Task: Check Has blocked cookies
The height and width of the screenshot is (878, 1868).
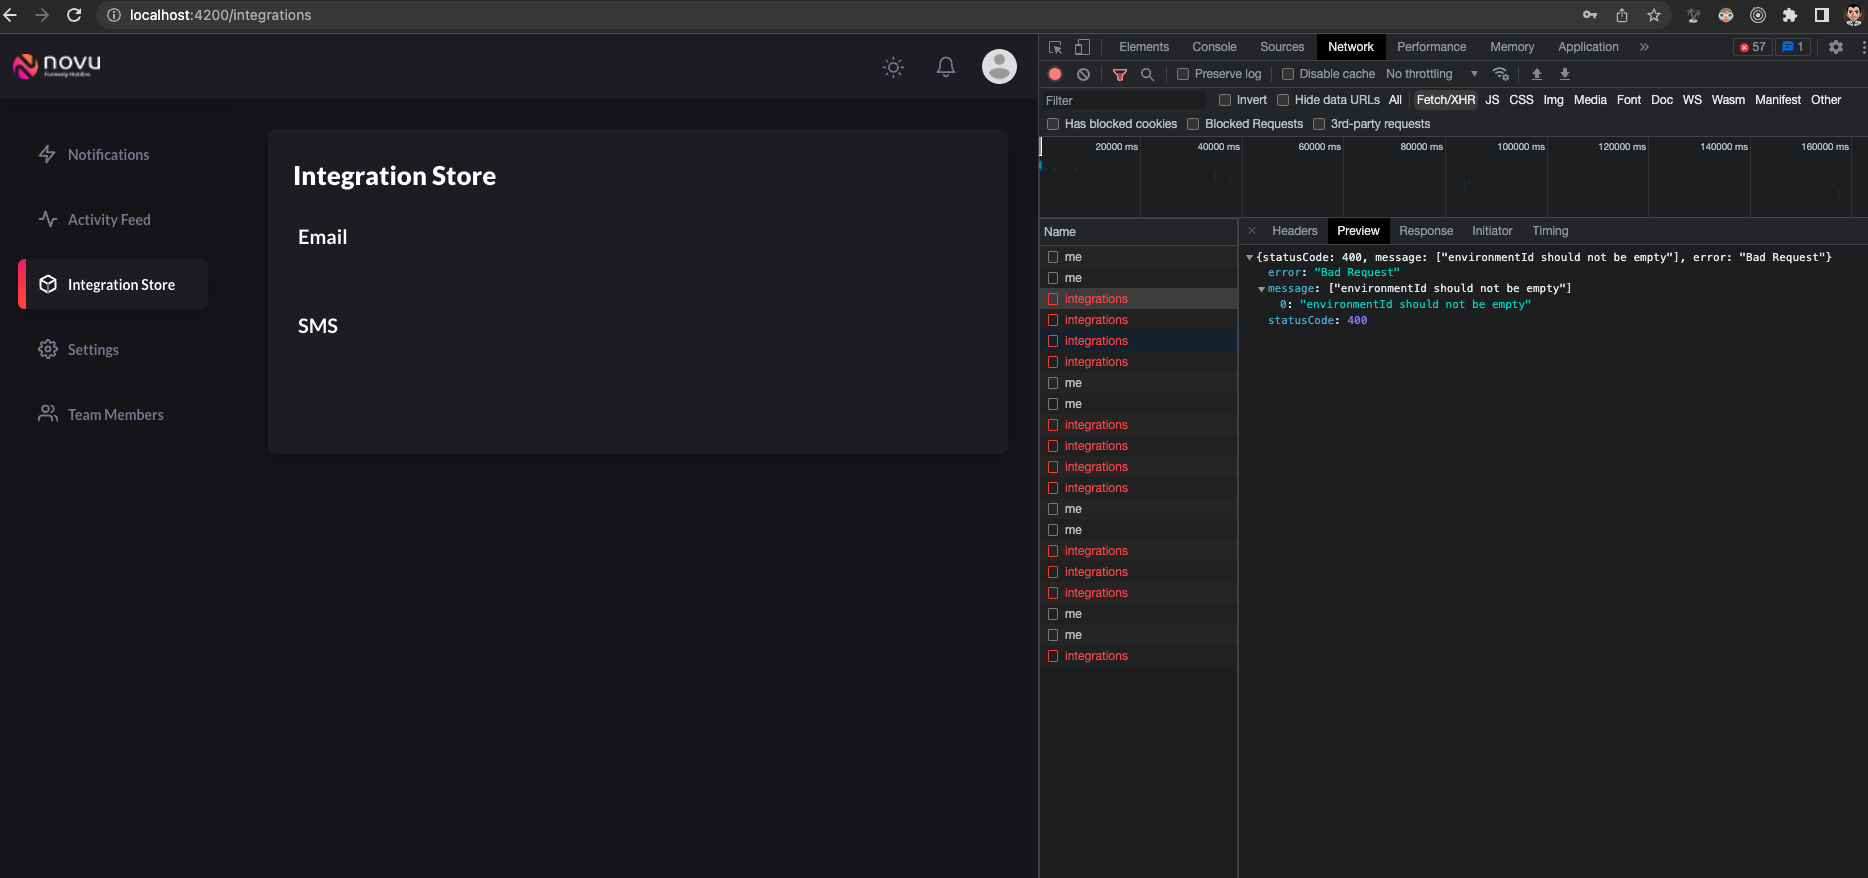Action: point(1053,124)
